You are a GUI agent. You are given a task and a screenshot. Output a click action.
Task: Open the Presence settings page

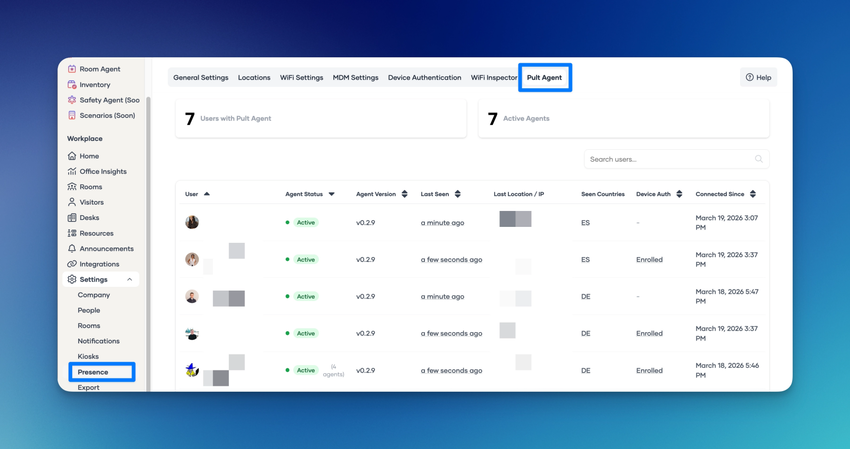[93, 372]
